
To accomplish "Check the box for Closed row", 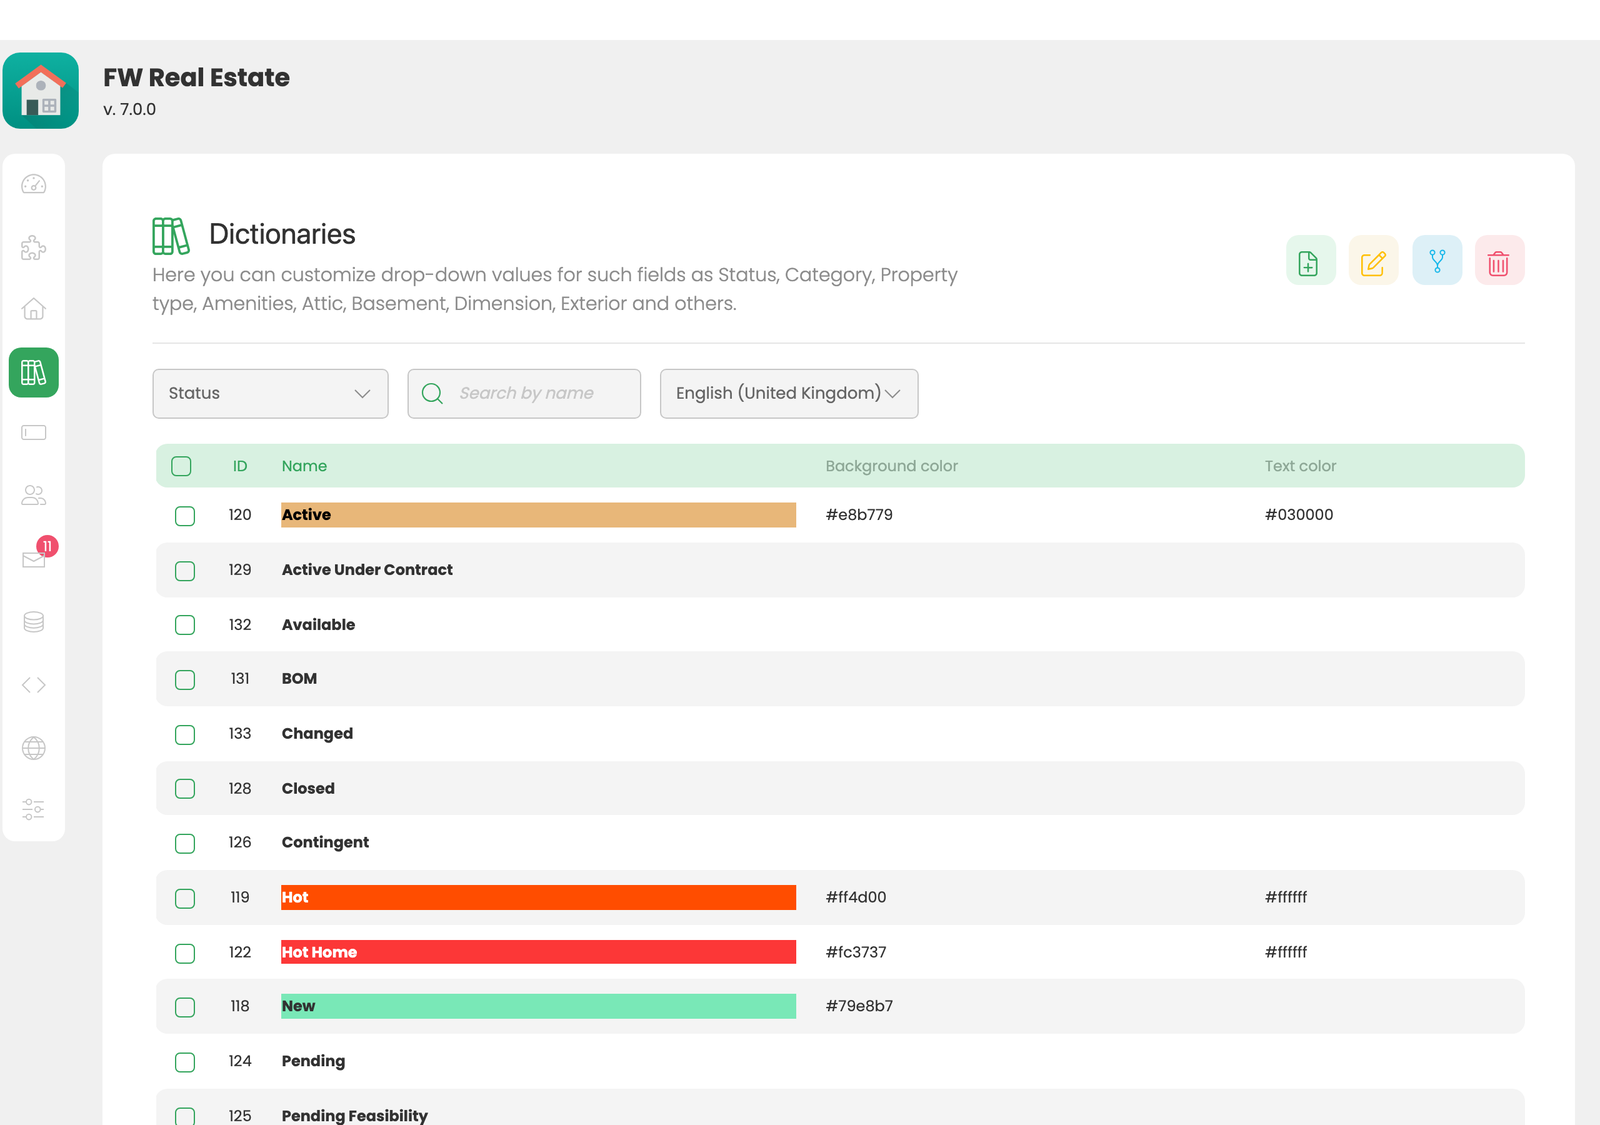I will [x=185, y=789].
